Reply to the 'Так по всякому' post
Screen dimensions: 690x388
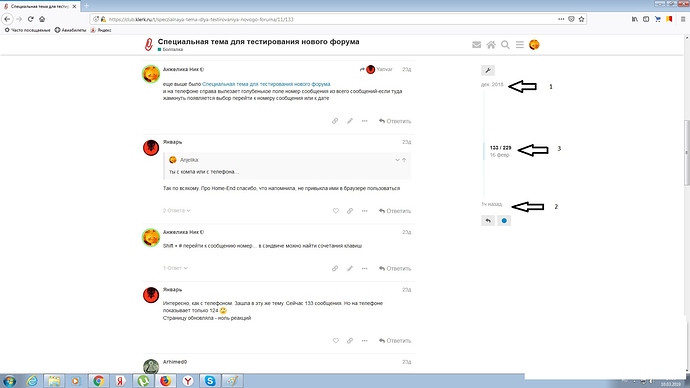pos(395,211)
